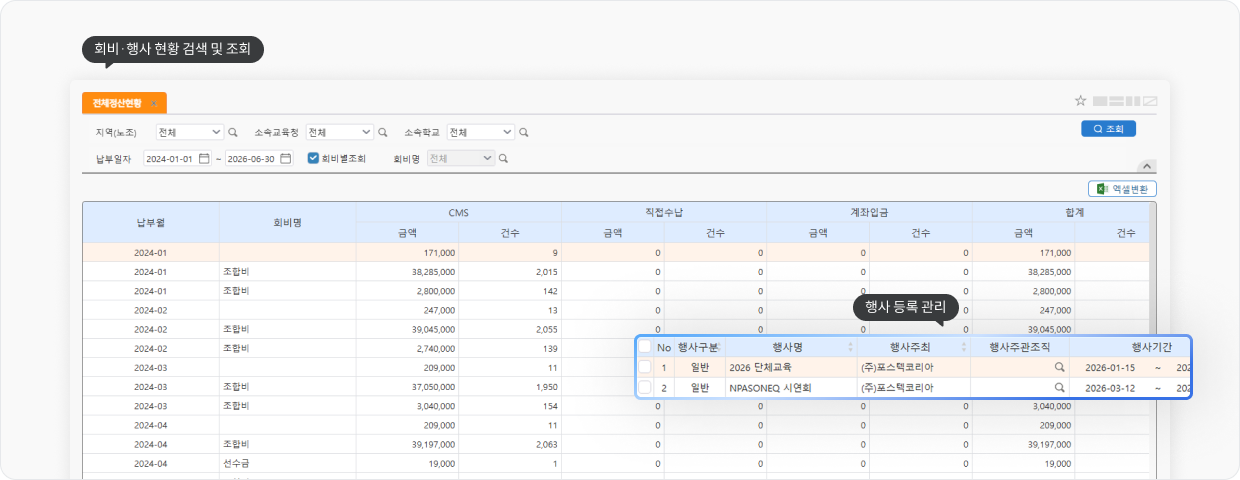Sort by 행사명 column arrows
Screen dimensions: 1240x480
pos(850,347)
